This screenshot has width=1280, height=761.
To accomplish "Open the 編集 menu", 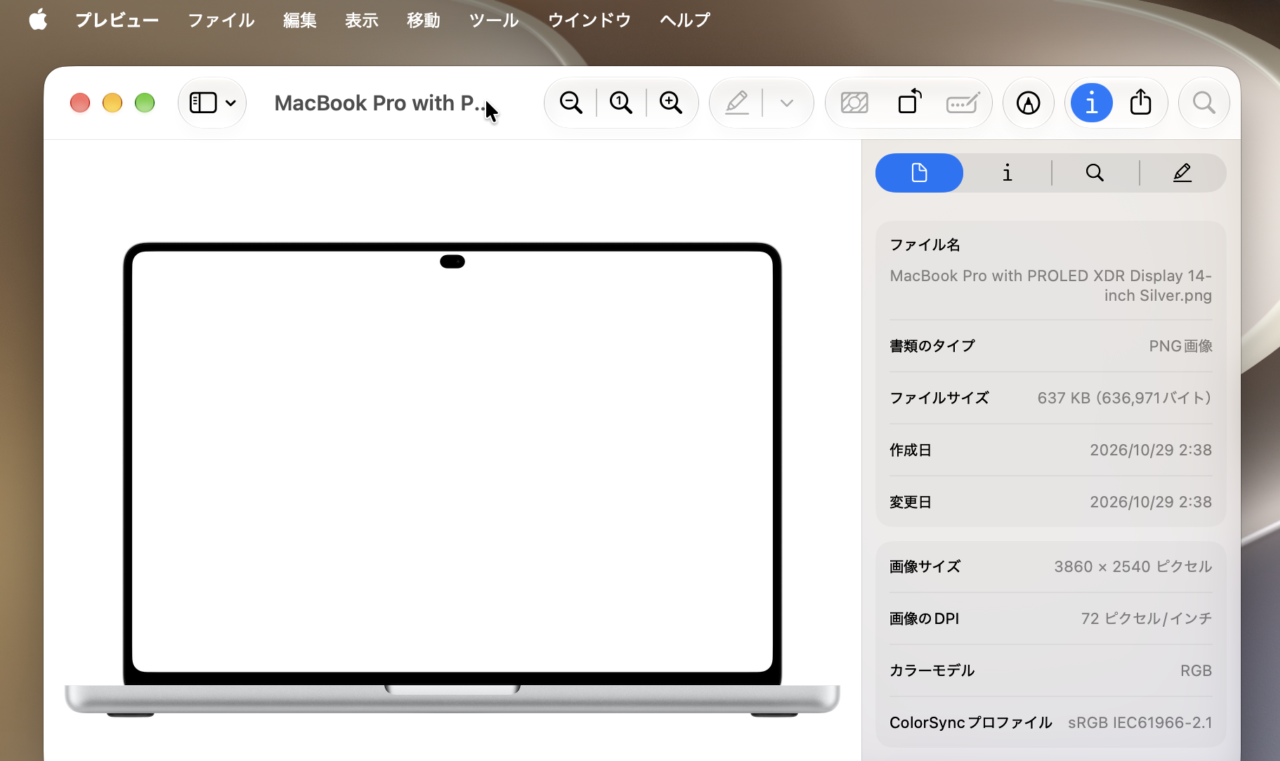I will (300, 20).
